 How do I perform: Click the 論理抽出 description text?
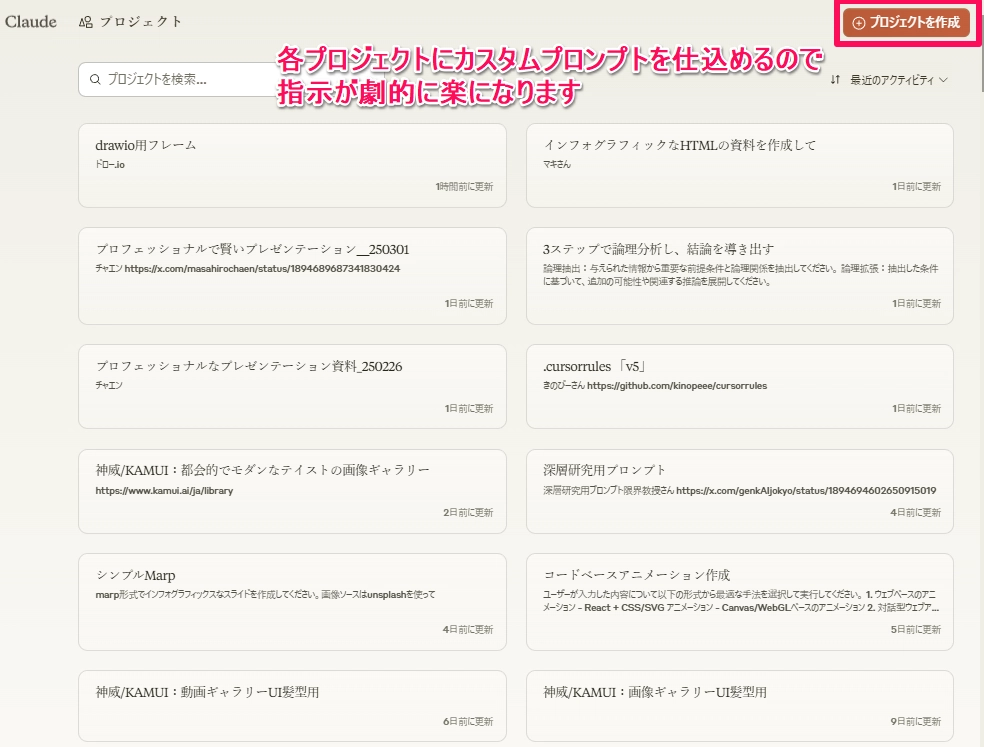(x=741, y=275)
